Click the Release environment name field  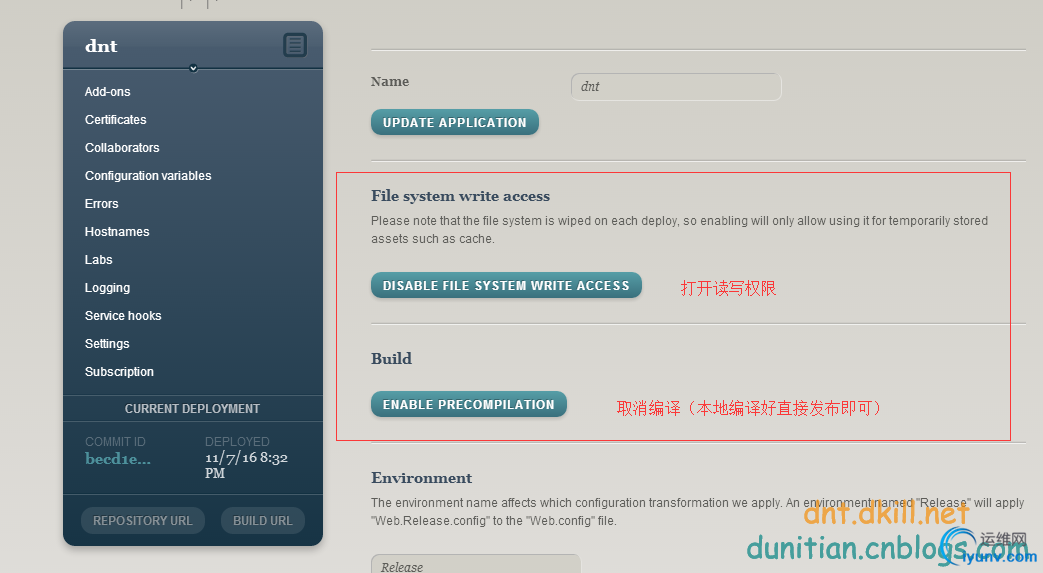(x=476, y=564)
